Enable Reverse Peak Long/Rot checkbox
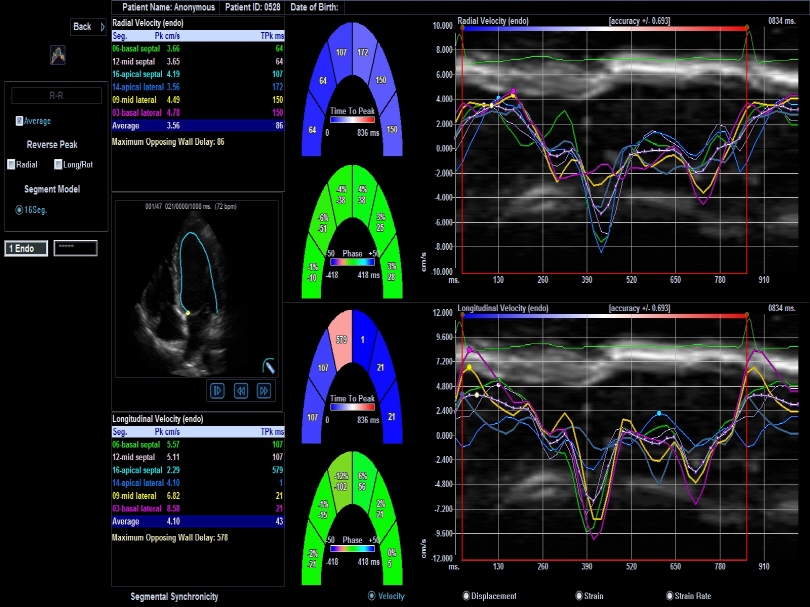810x607 pixels. (x=59, y=164)
